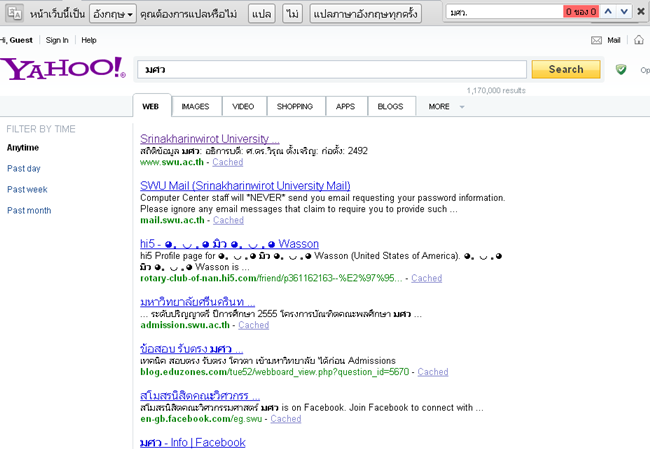Select the Anytime time filter
The width and height of the screenshot is (650, 449).
coord(23,148)
